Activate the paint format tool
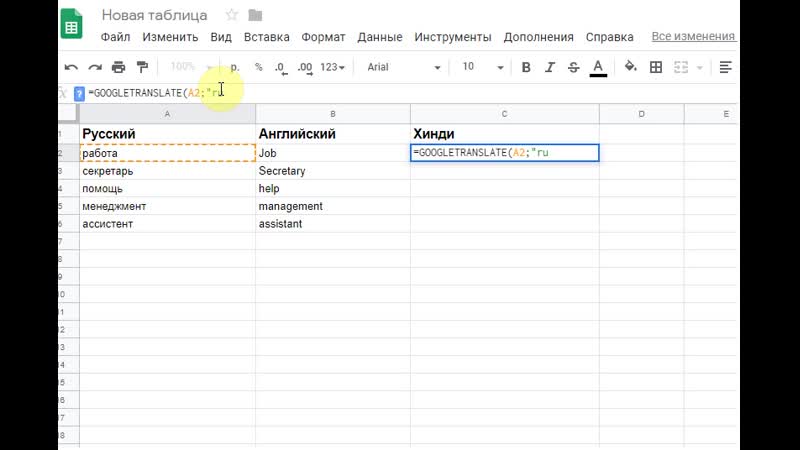The image size is (800, 450). click(142, 67)
